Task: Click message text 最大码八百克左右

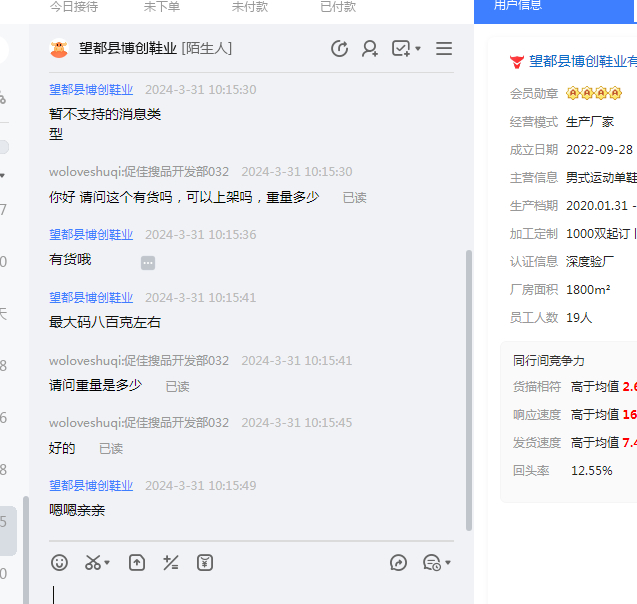Action: 105,322
